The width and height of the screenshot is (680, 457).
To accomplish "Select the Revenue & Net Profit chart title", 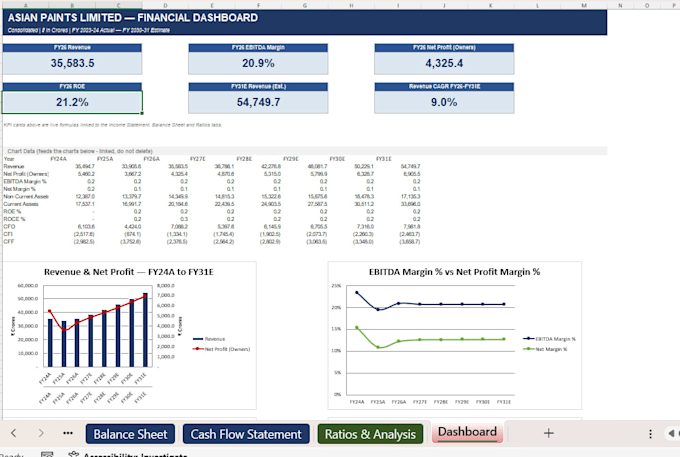I will (129, 272).
